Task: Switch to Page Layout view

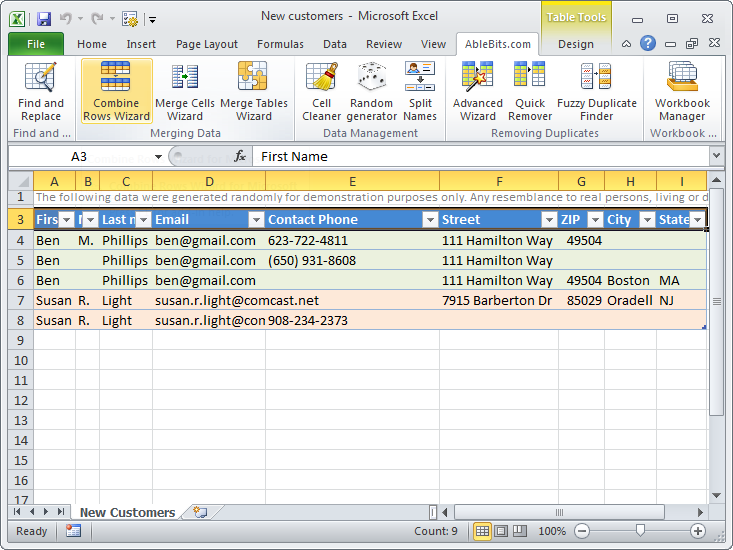Action: pyautogui.click(x=501, y=531)
